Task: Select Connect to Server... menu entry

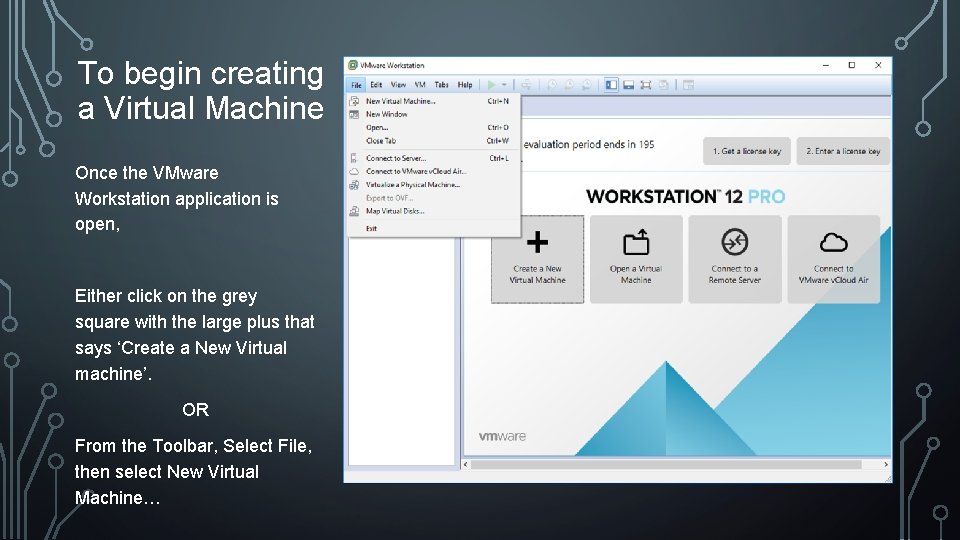Action: pos(433,158)
